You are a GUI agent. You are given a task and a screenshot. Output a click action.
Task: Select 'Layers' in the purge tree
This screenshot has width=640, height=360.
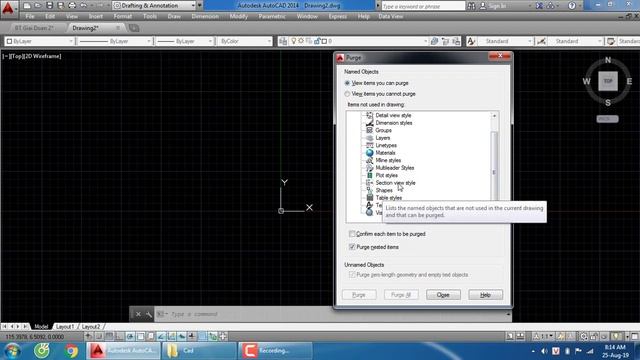click(382, 138)
